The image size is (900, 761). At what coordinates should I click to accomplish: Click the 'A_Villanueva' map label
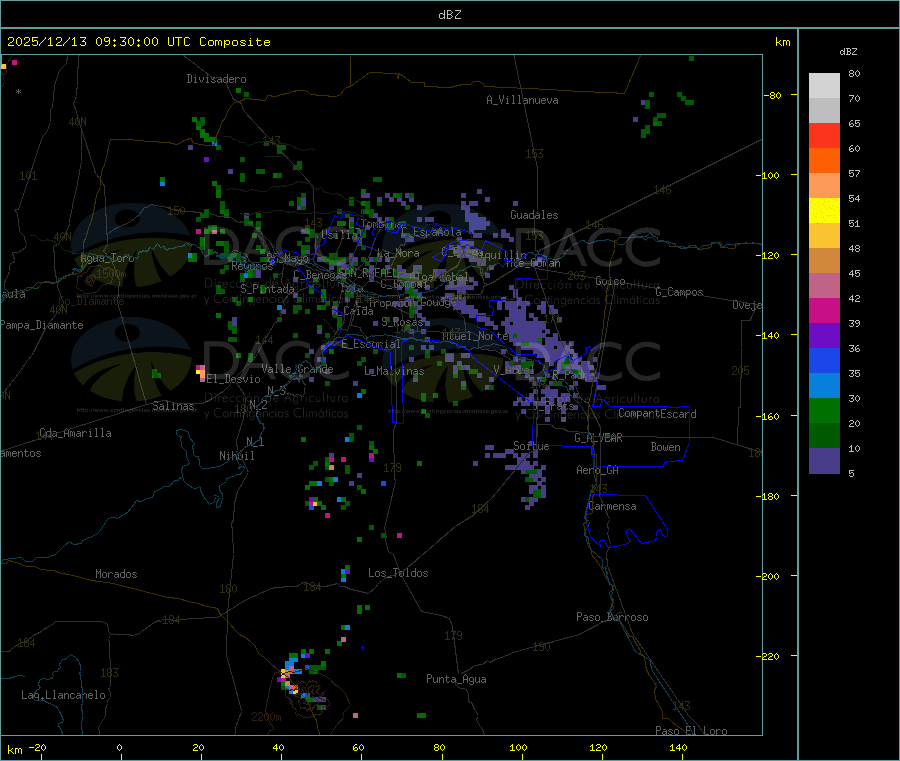(522, 100)
